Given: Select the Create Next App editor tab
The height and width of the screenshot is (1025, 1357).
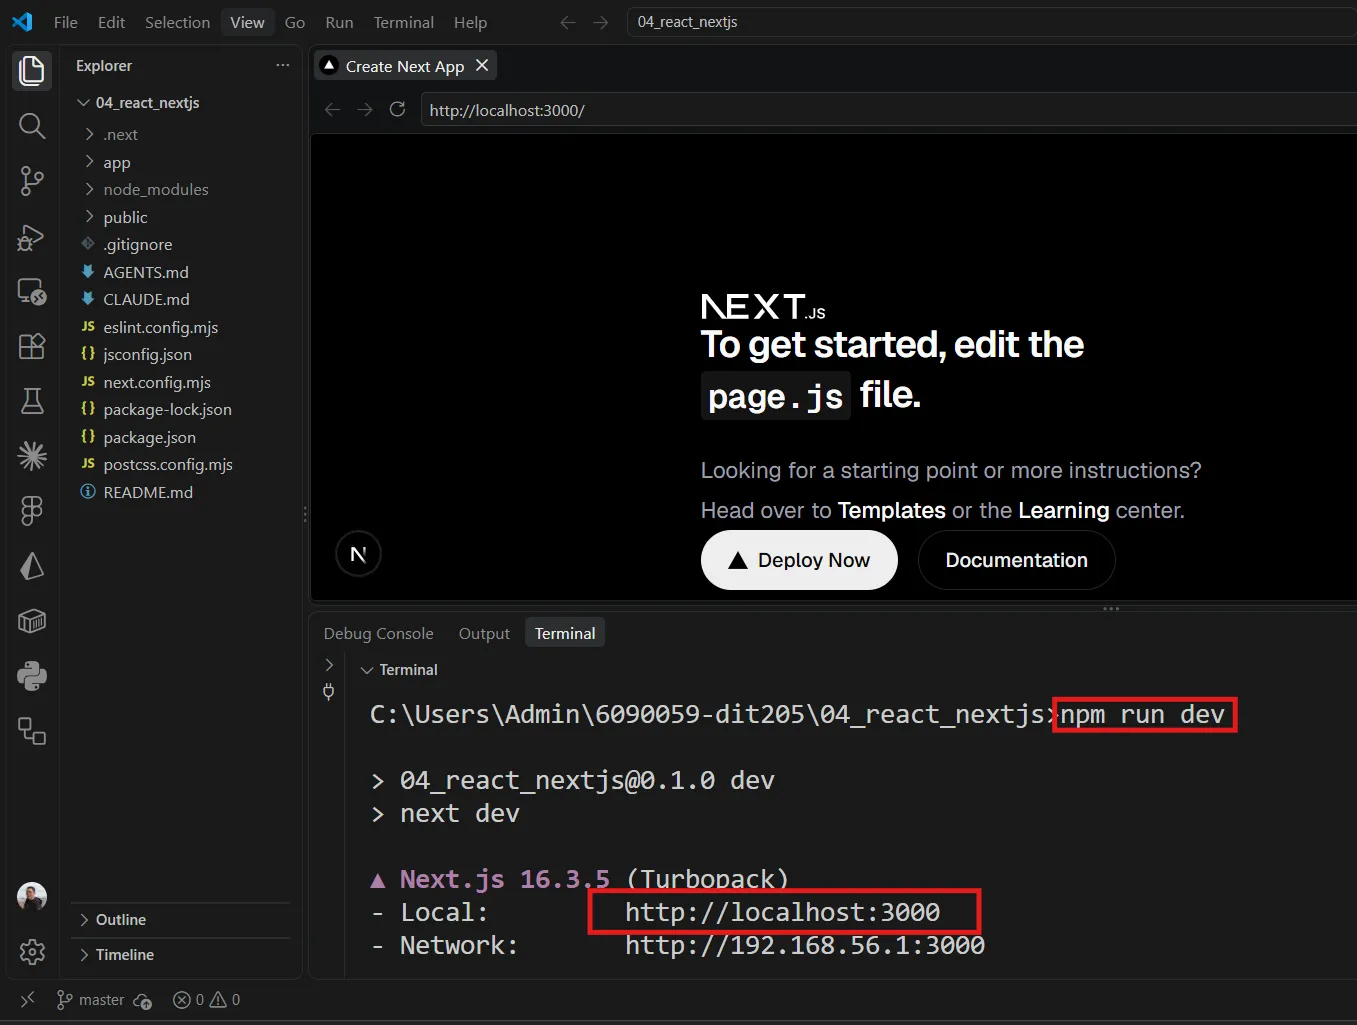Looking at the screenshot, I should click(404, 66).
